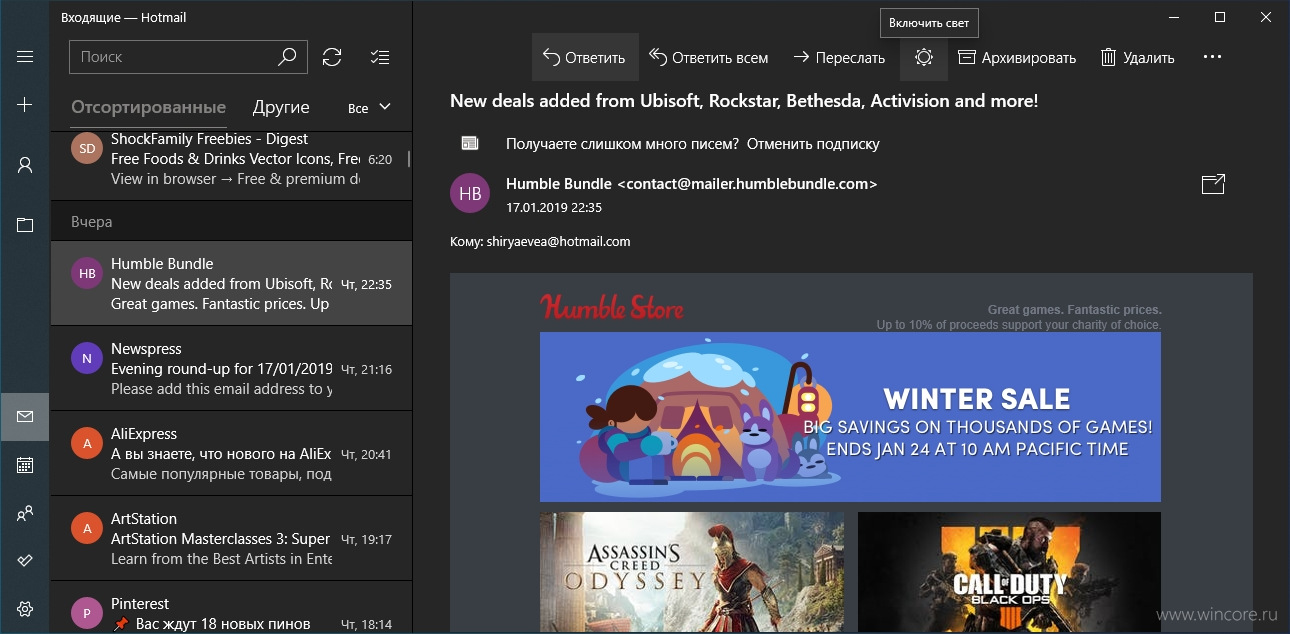Archive message with Архивировать
This screenshot has height=634, width=1290.
pyautogui.click(x=1017, y=57)
